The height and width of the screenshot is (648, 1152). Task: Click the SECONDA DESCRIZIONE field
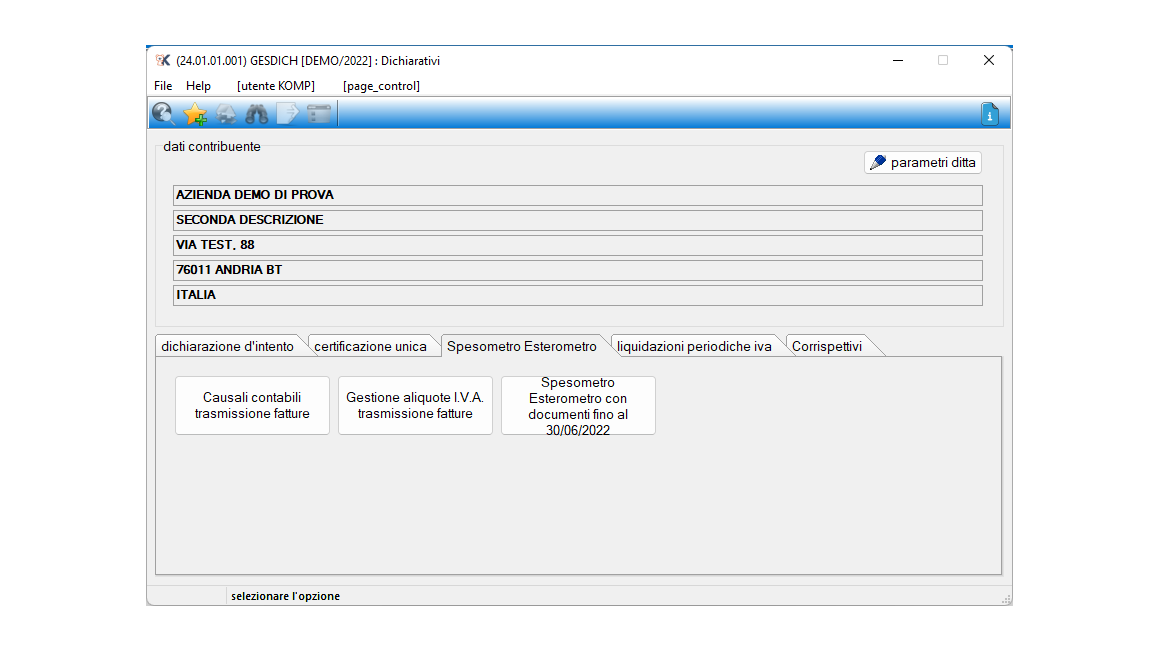click(x=577, y=220)
